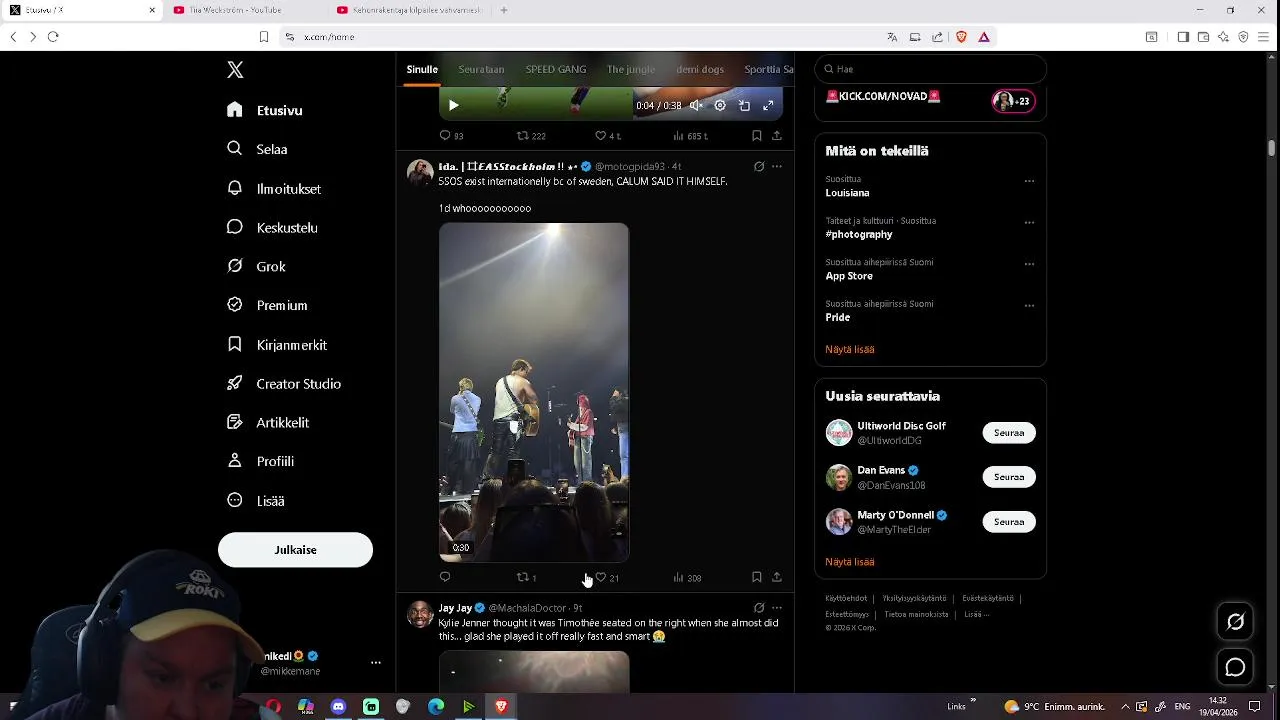This screenshot has width=1280, height=720.
Task: Switch to Seurataan tab
Action: pos(481,69)
